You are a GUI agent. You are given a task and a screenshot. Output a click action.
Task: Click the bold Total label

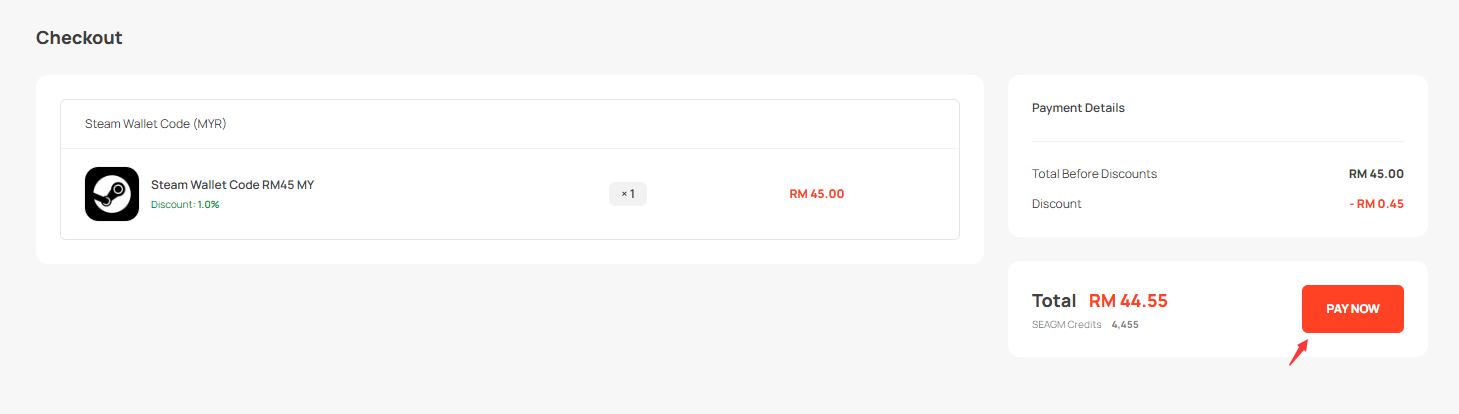tap(1054, 301)
